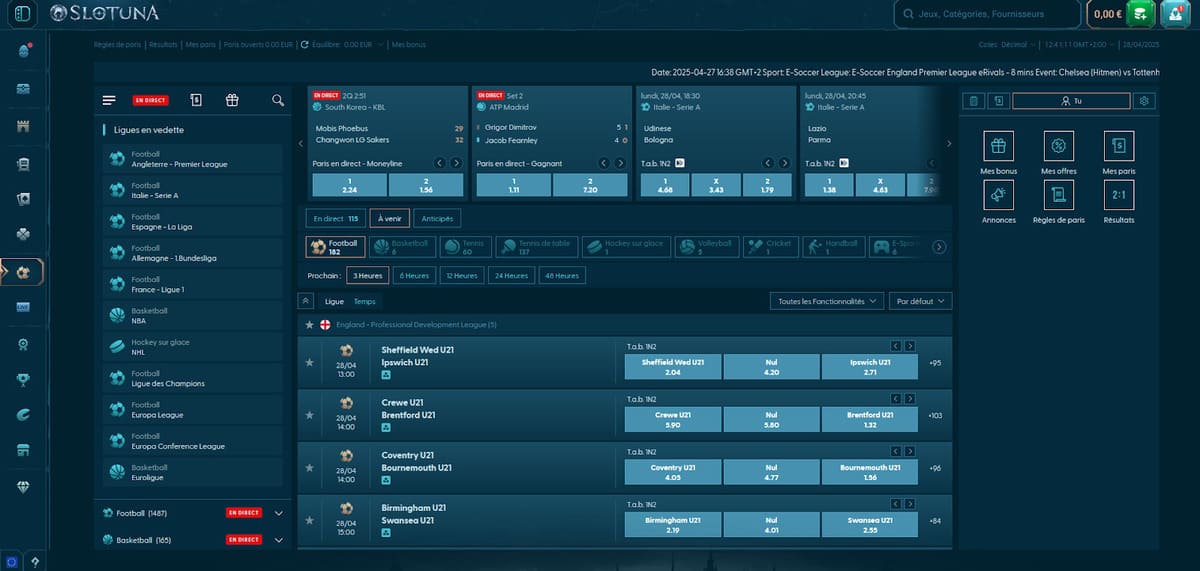Open the Angleterre - Premier League featured league
The width and height of the screenshot is (1200, 571).
pos(193,159)
